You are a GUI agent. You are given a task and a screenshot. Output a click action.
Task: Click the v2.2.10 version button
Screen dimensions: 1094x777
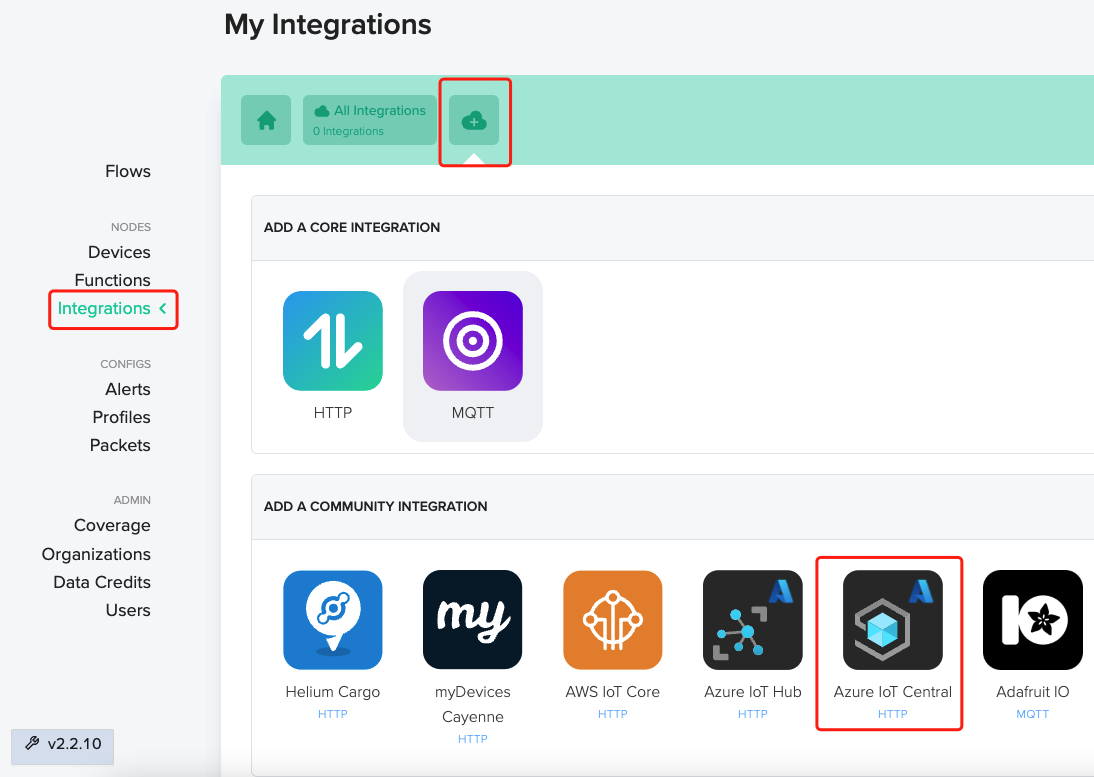point(63,746)
